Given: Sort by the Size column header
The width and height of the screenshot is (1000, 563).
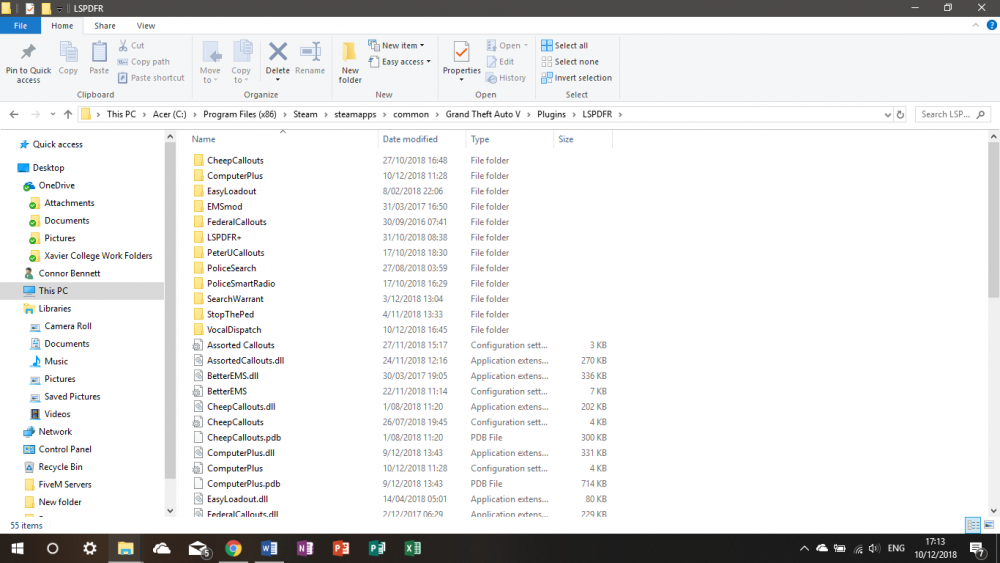Looking at the screenshot, I should 566,139.
